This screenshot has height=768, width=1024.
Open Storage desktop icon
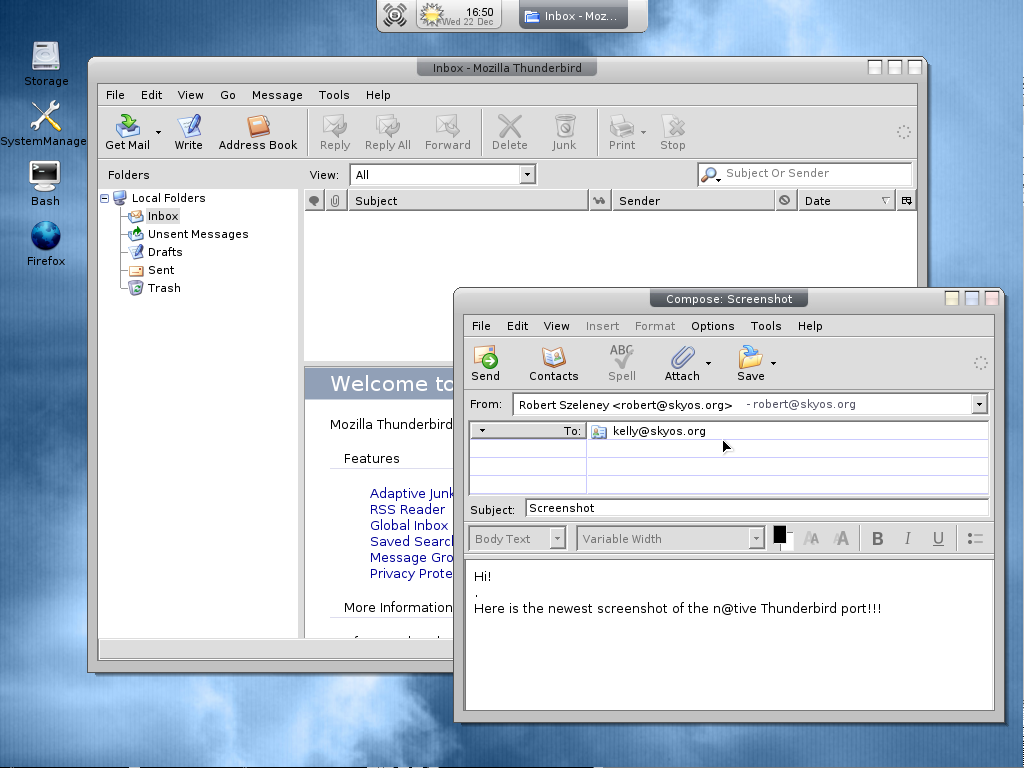point(46,64)
